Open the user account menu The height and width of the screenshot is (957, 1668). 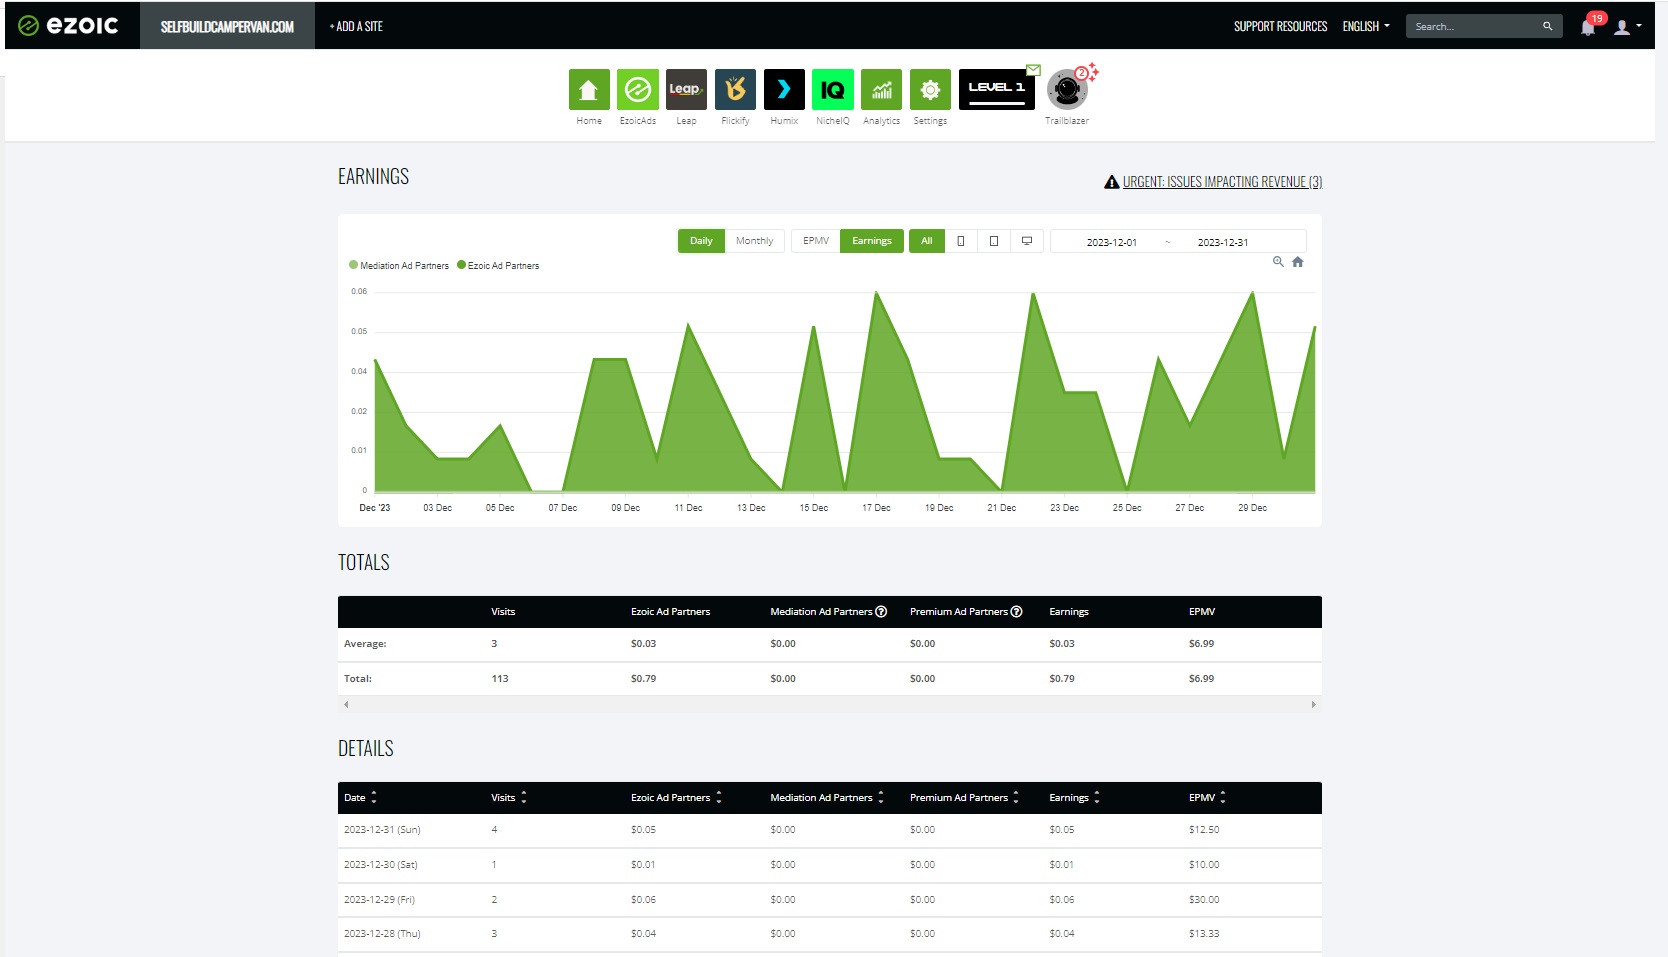1627,27
